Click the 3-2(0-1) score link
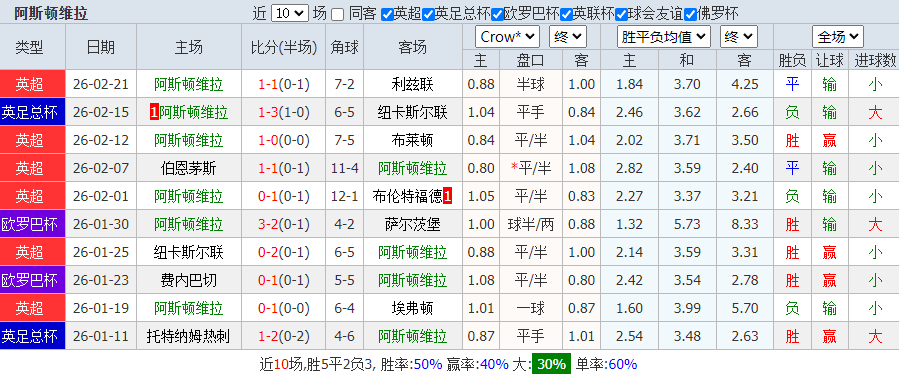 click(x=284, y=224)
